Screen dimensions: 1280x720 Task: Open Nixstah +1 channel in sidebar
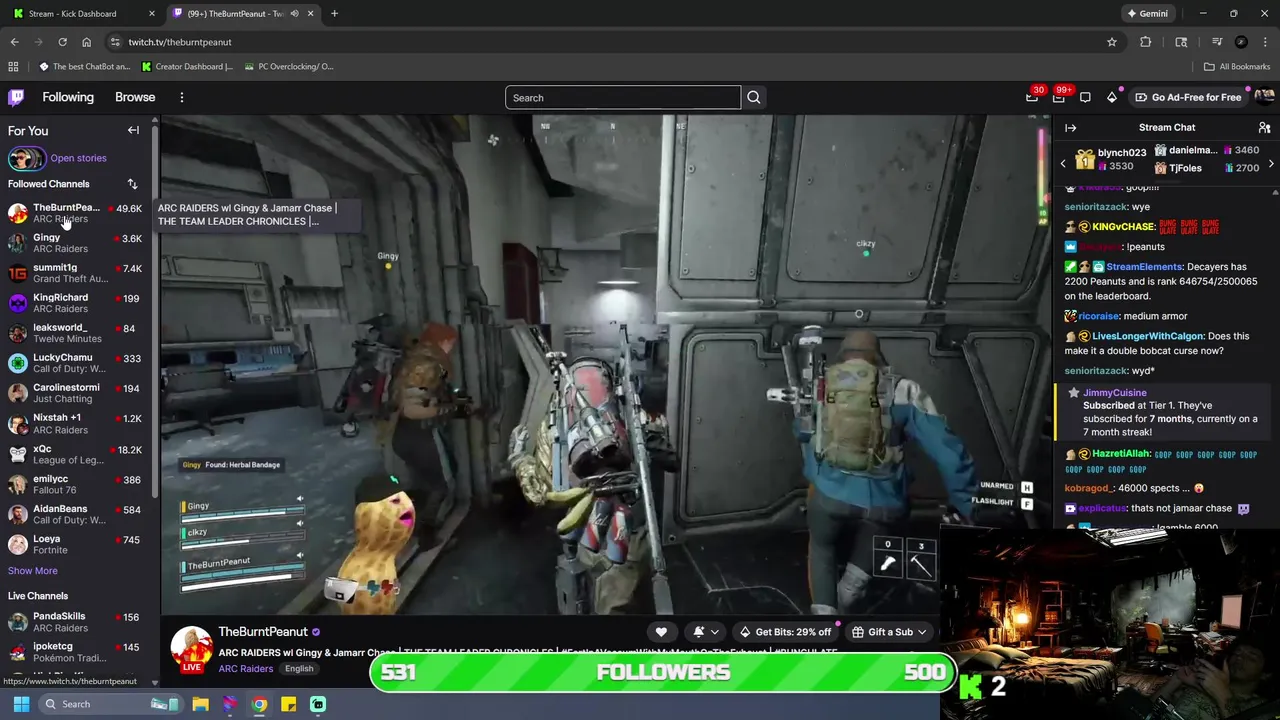(x=77, y=423)
